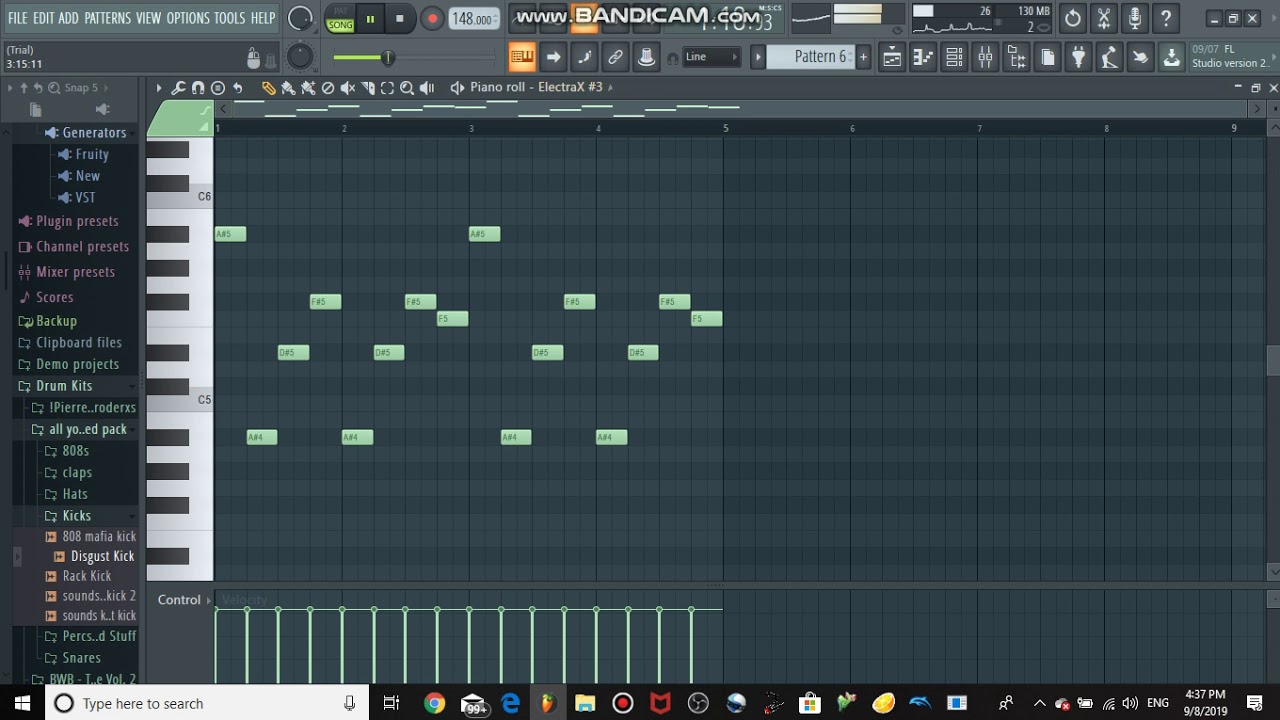Viewport: 1280px width, 720px height.
Task: Toggle piano roll magnet snap icon
Action: 198,88
